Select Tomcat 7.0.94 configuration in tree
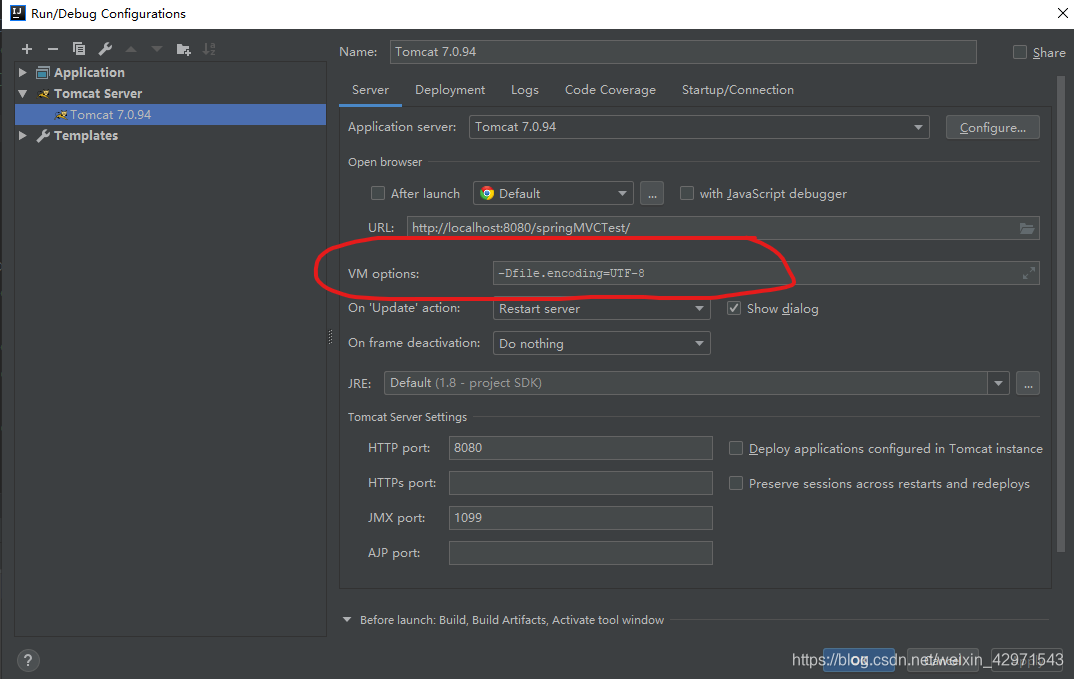This screenshot has height=679, width=1074. pos(171,114)
